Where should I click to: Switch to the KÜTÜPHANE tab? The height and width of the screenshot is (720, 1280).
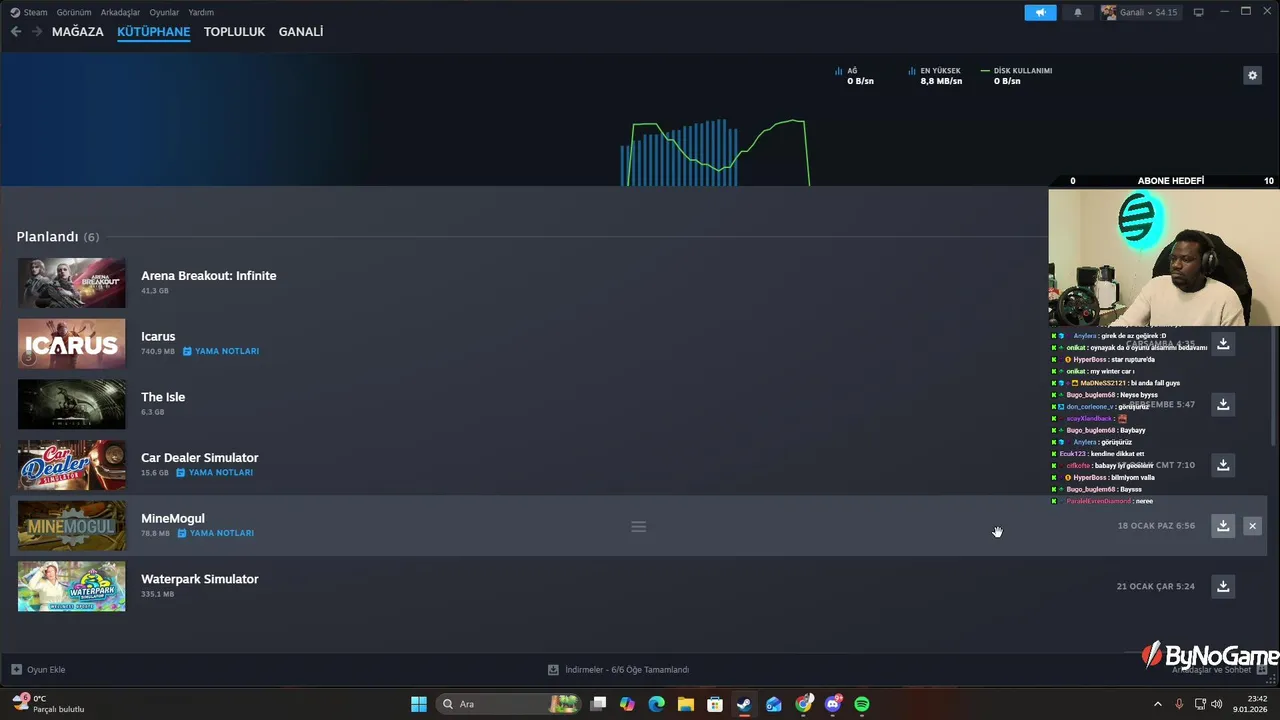point(153,32)
